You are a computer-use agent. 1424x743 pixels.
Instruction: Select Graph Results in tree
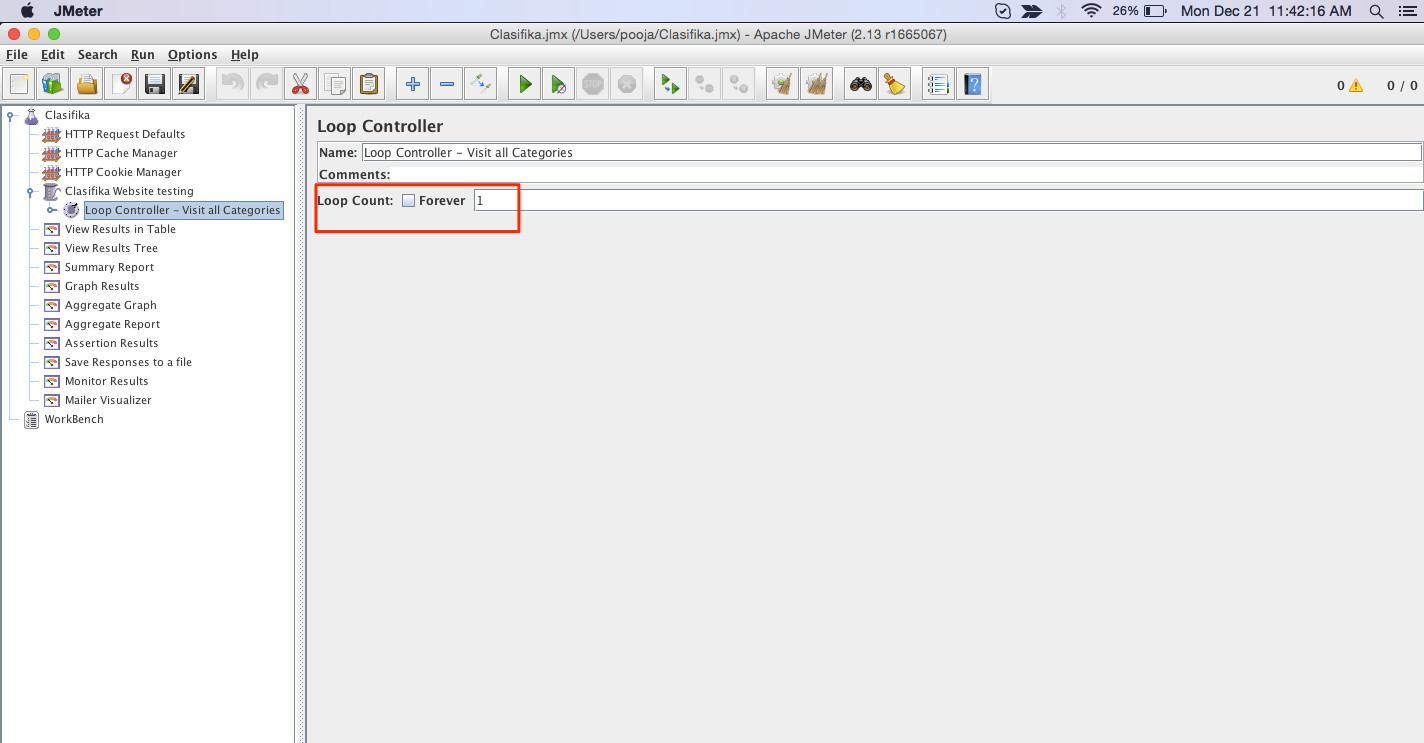click(x=102, y=286)
